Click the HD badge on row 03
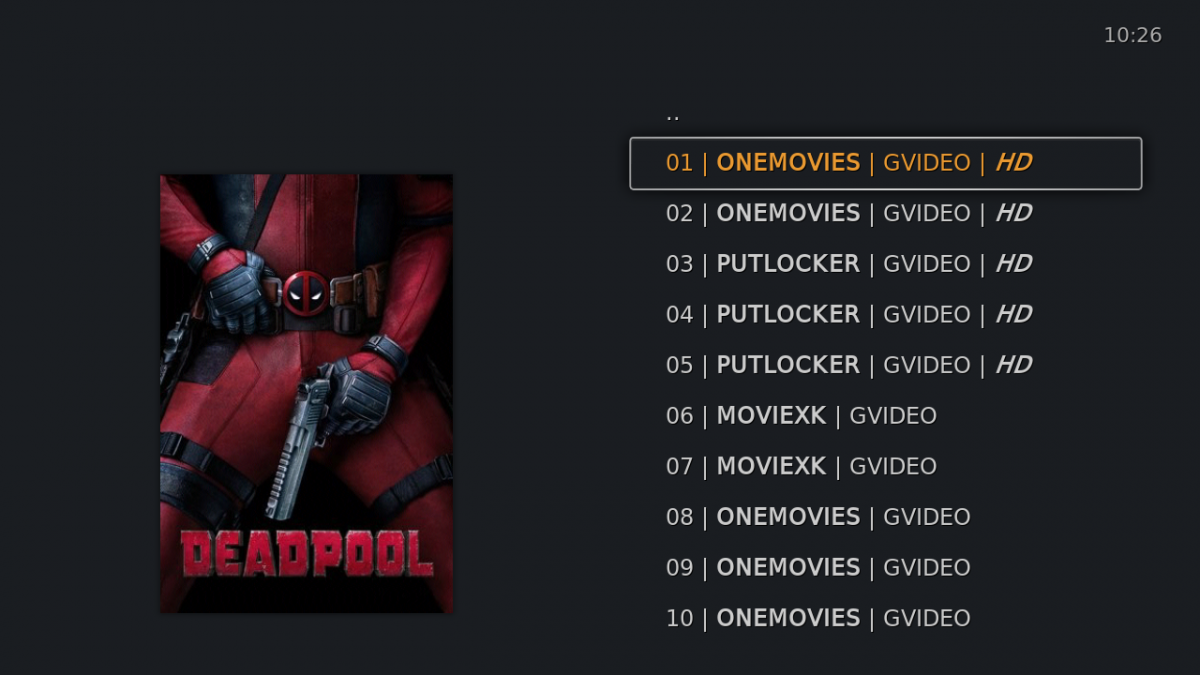The image size is (1200, 675). click(x=1013, y=264)
